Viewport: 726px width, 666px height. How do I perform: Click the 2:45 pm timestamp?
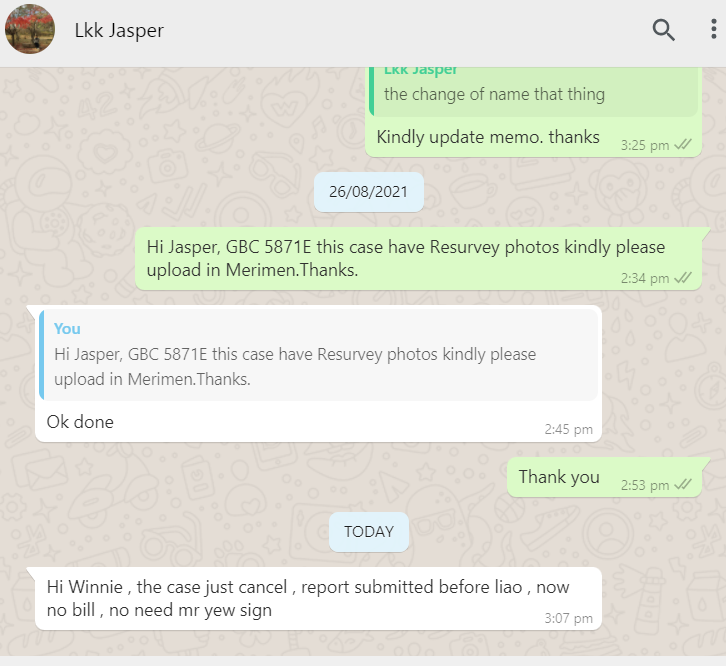[569, 429]
